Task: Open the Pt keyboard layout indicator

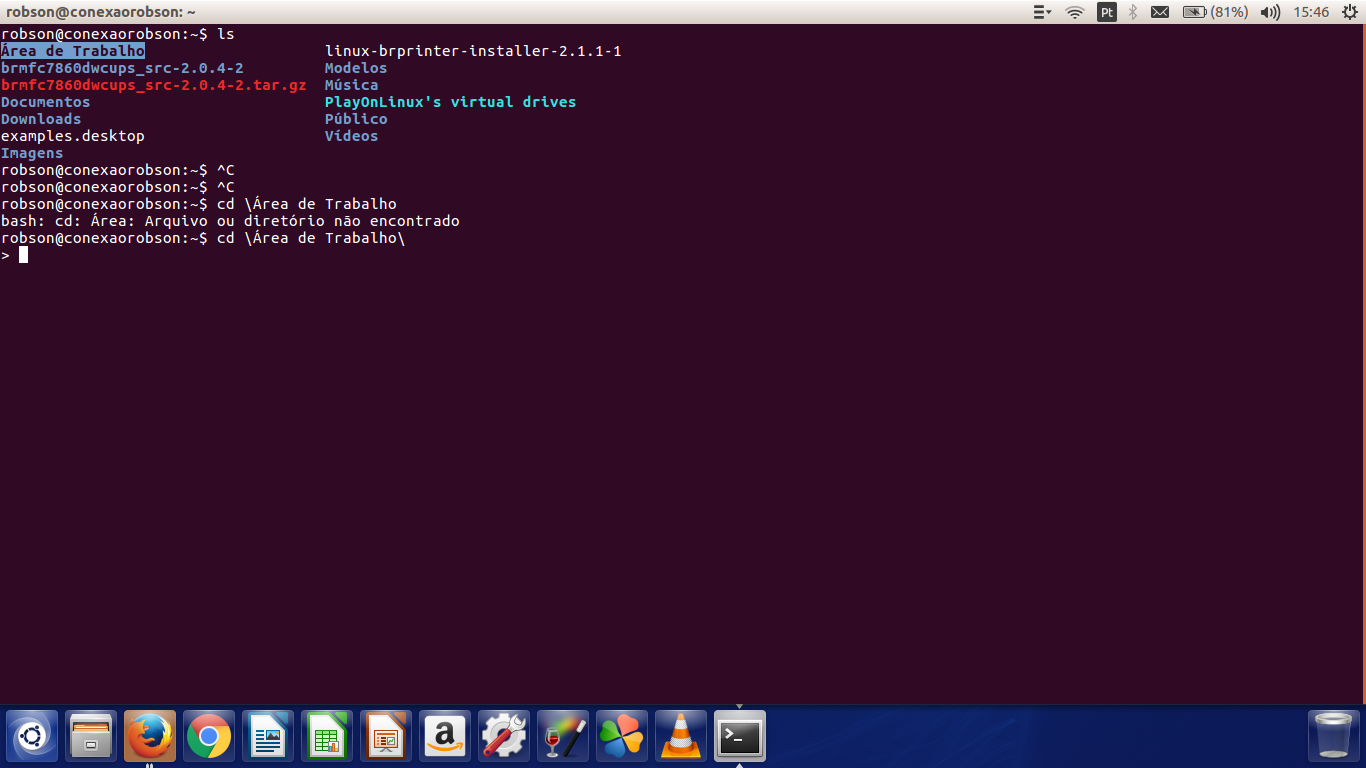Action: pyautogui.click(x=1107, y=12)
